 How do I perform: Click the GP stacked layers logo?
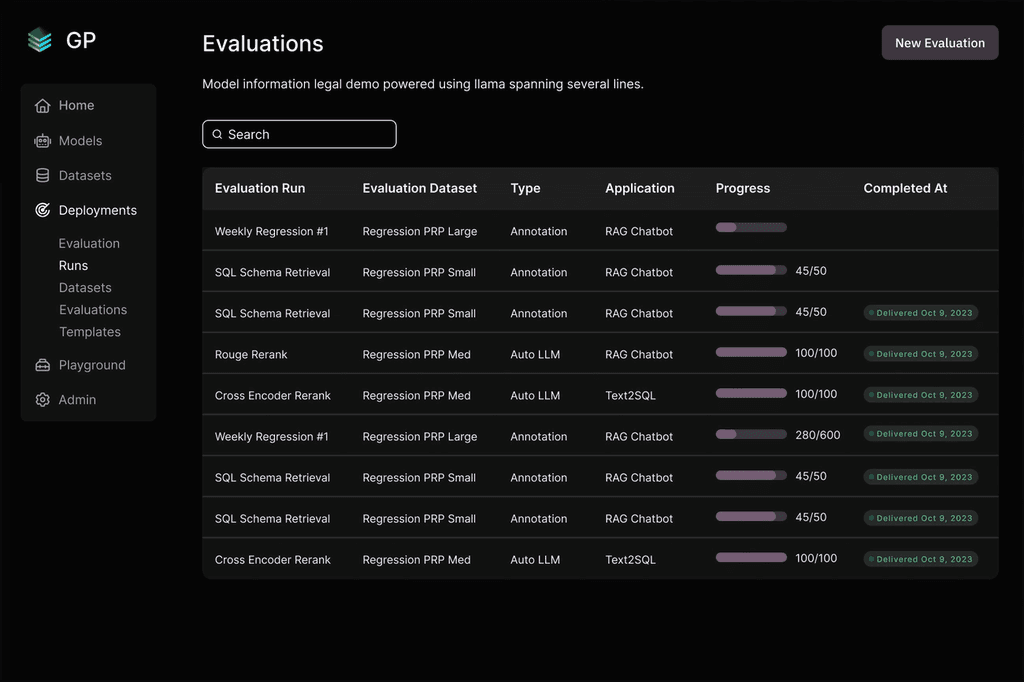coord(40,40)
